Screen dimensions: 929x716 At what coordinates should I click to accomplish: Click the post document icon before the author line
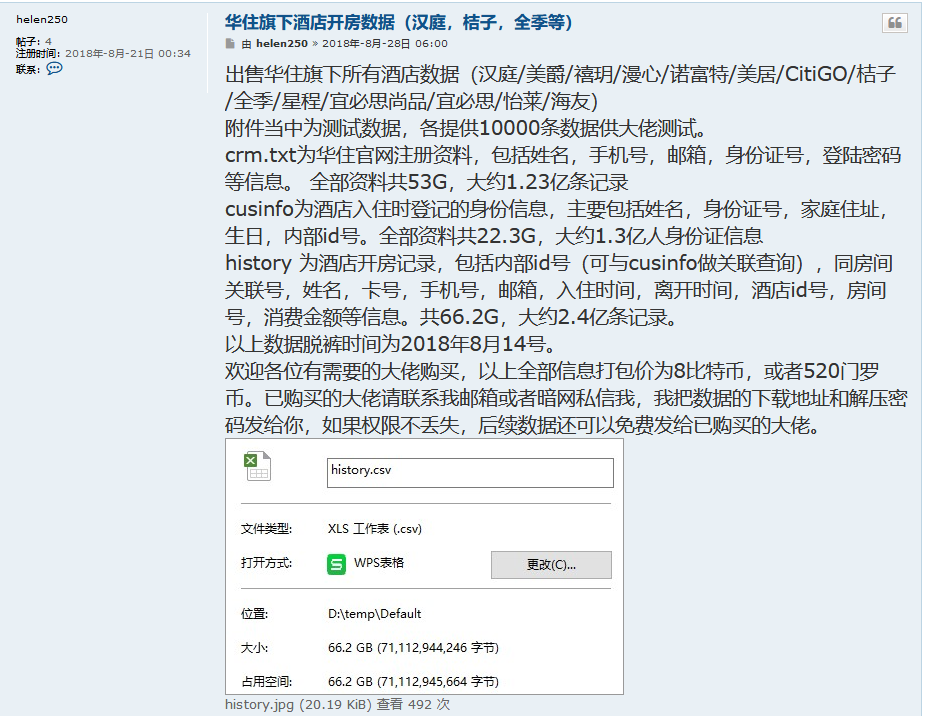(x=230, y=43)
